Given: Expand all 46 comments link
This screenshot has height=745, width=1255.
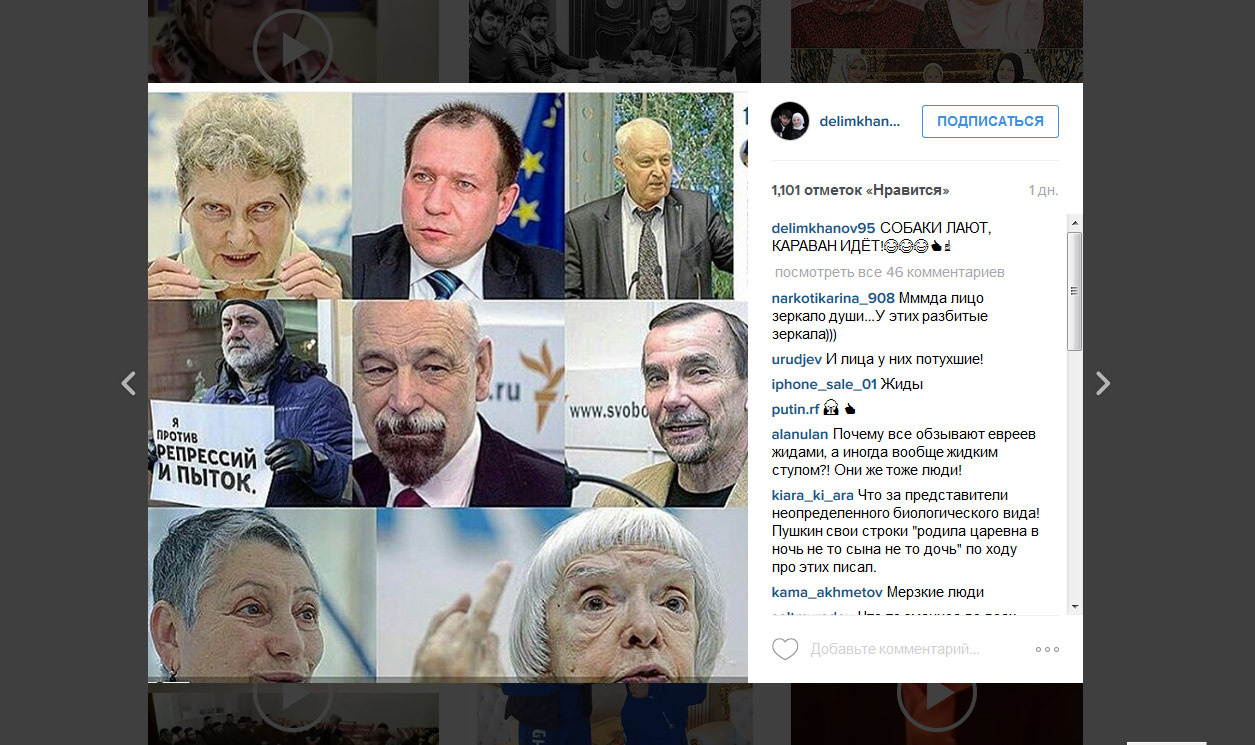Looking at the screenshot, I should [x=890, y=272].
